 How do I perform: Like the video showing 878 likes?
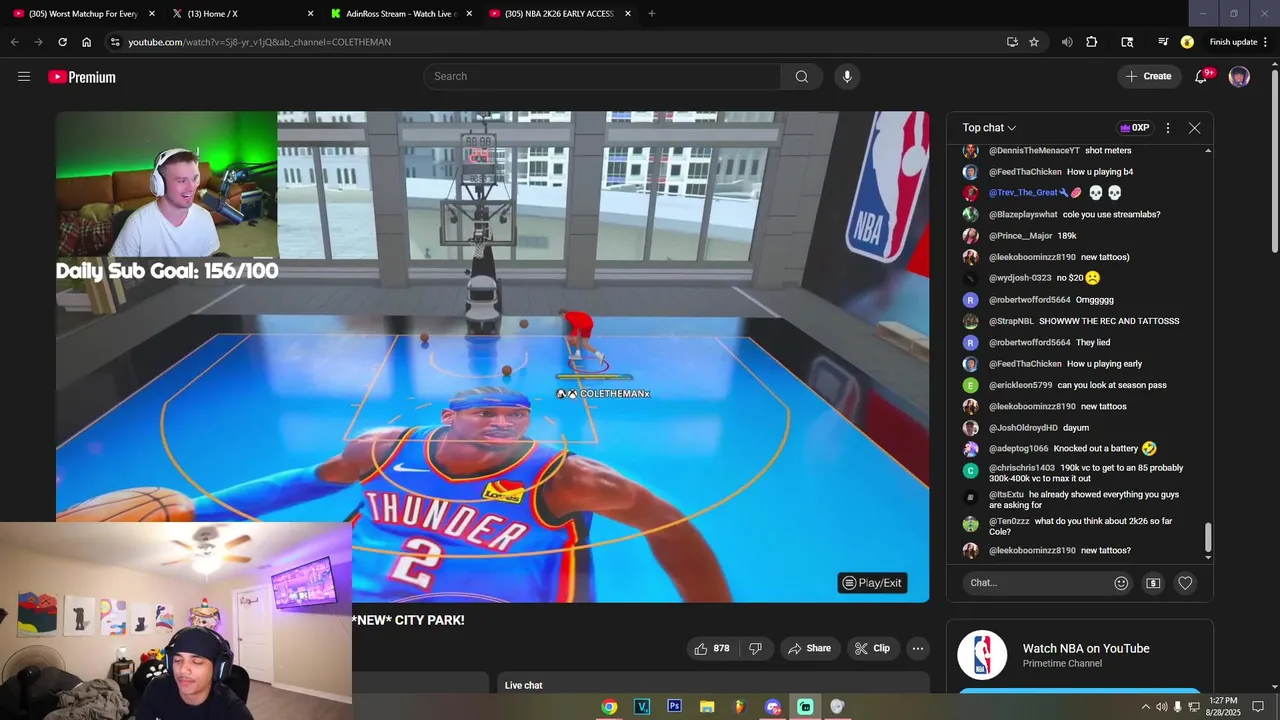coord(712,648)
